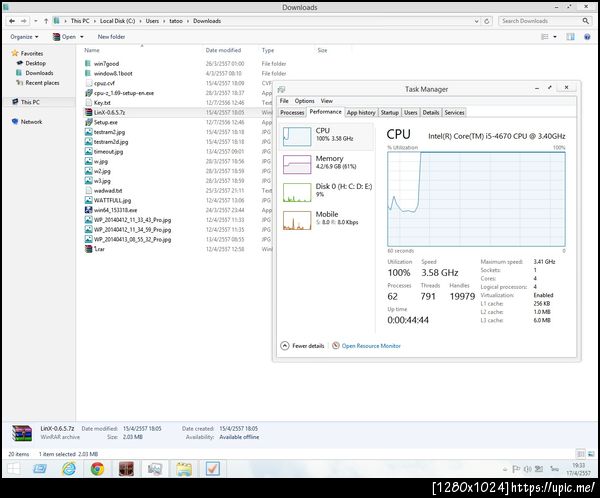Switch to the Details tab

pos(430,113)
